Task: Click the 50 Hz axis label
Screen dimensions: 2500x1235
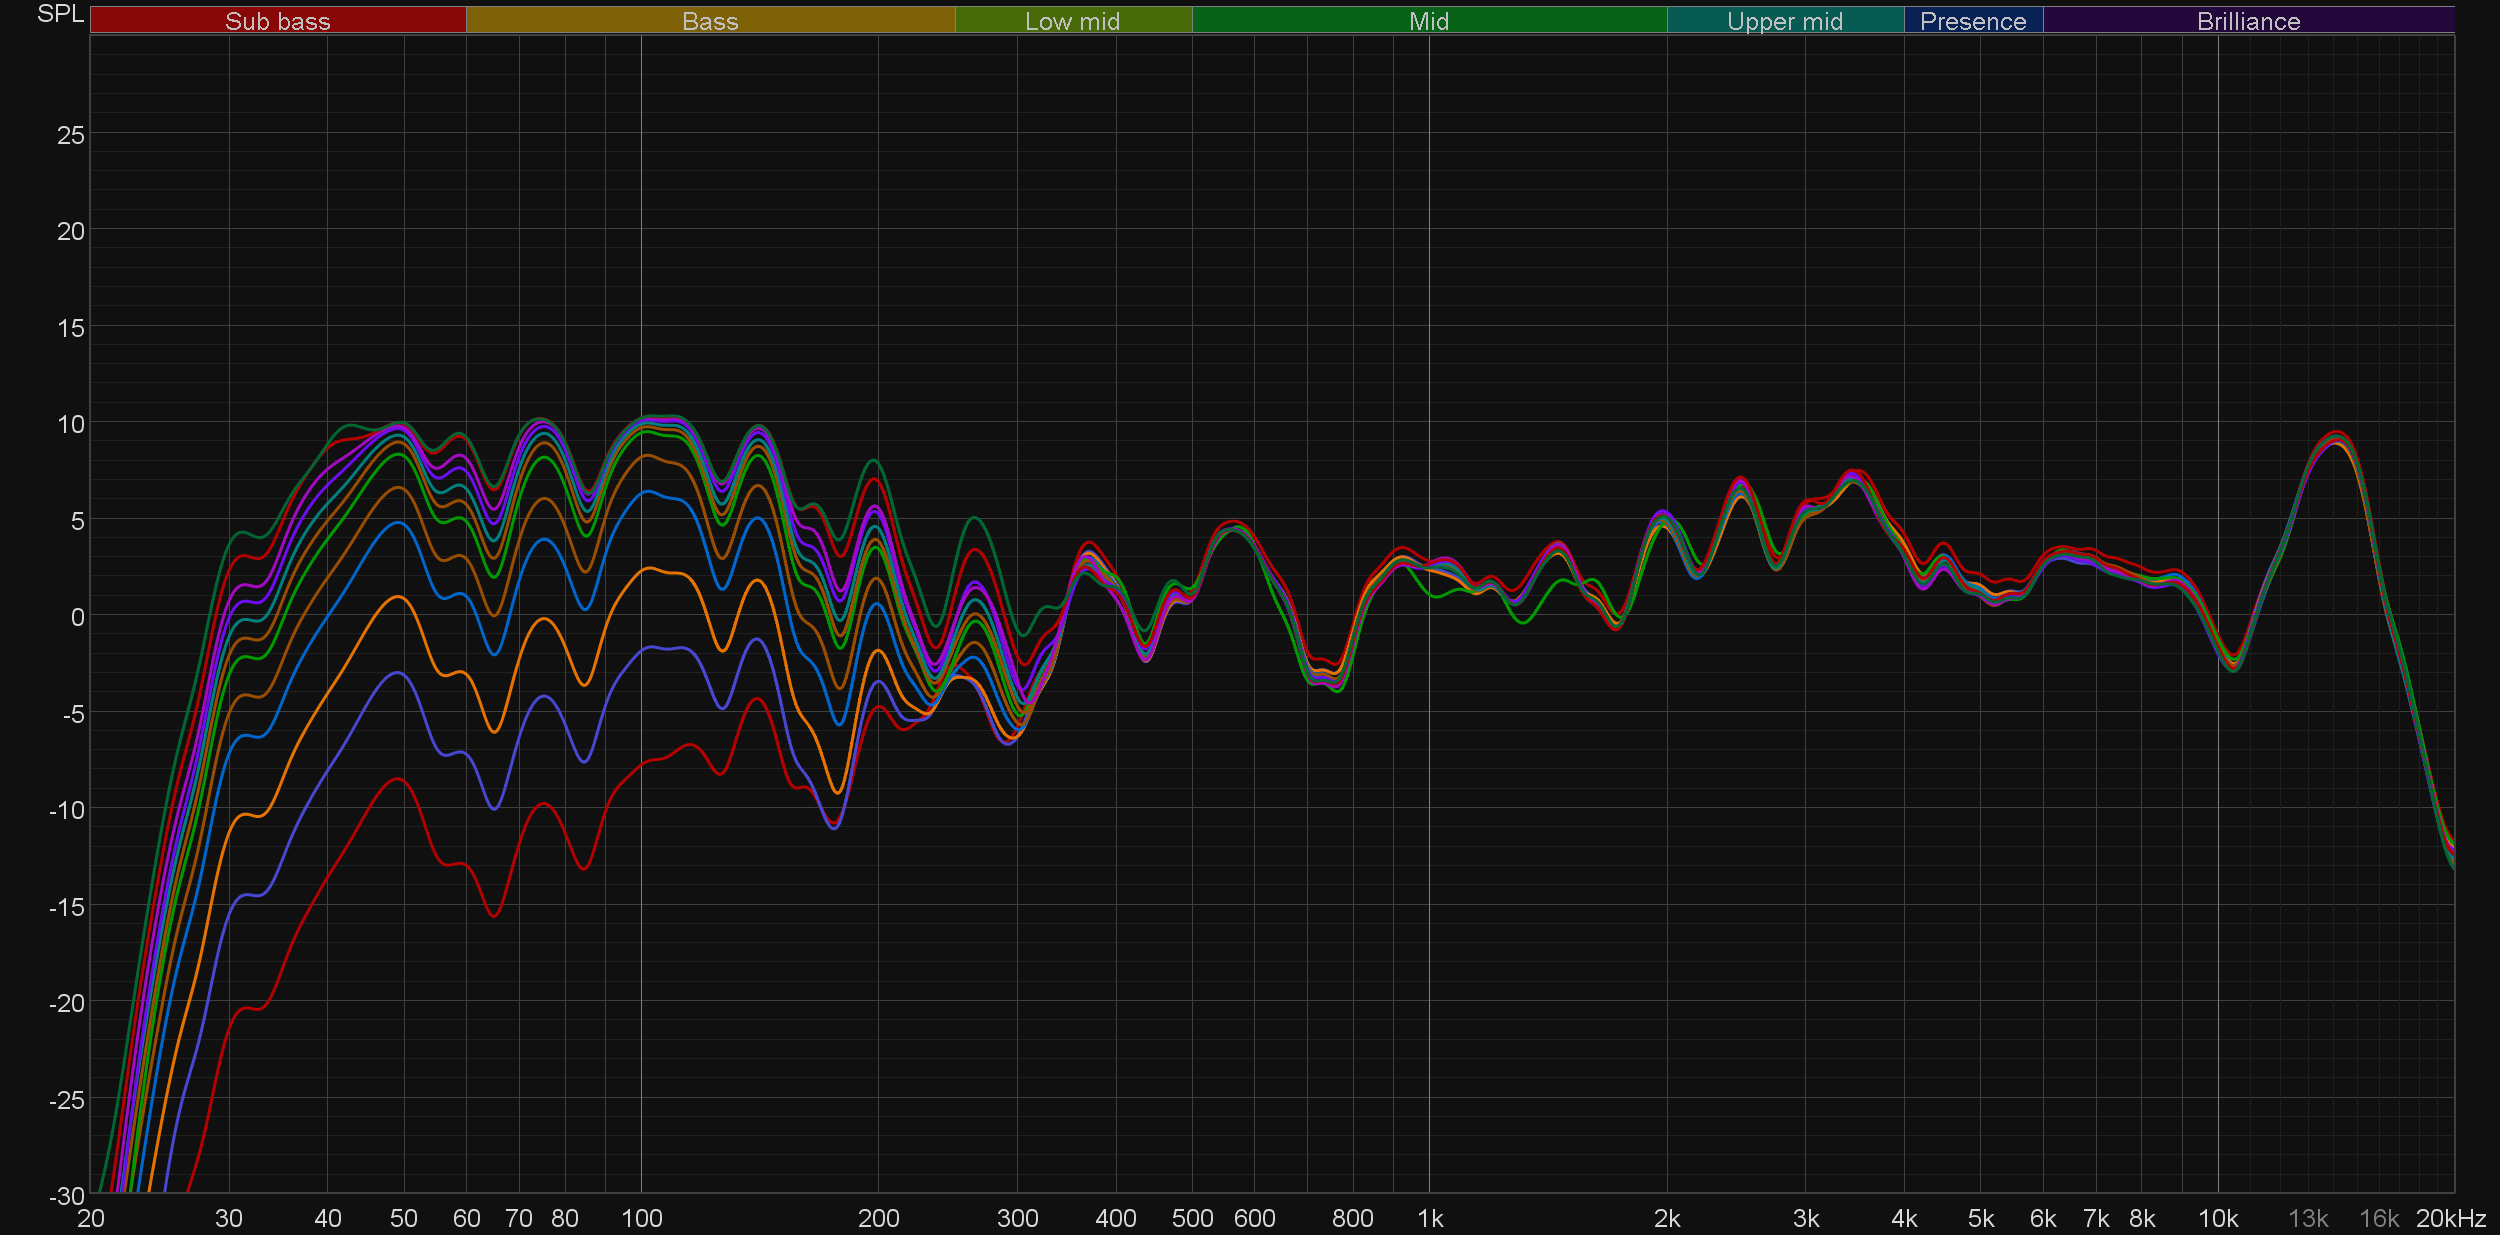Action: [403, 1218]
